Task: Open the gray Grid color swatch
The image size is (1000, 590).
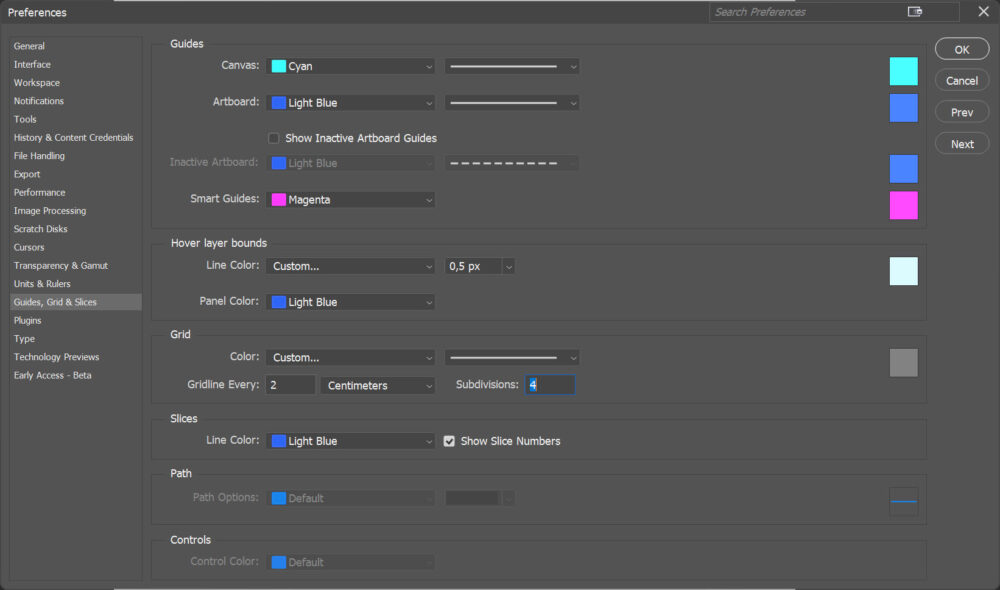Action: [903, 363]
